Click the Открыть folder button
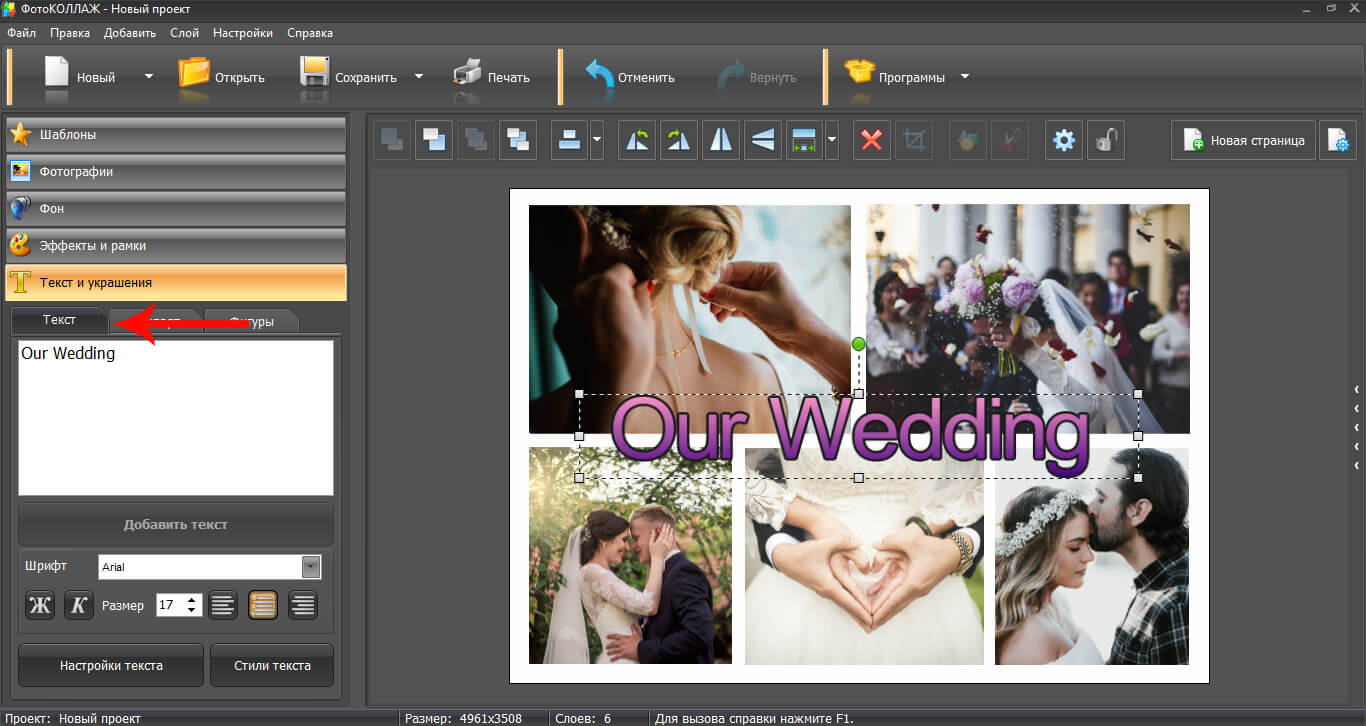This screenshot has height=726, width=1366. pos(221,76)
